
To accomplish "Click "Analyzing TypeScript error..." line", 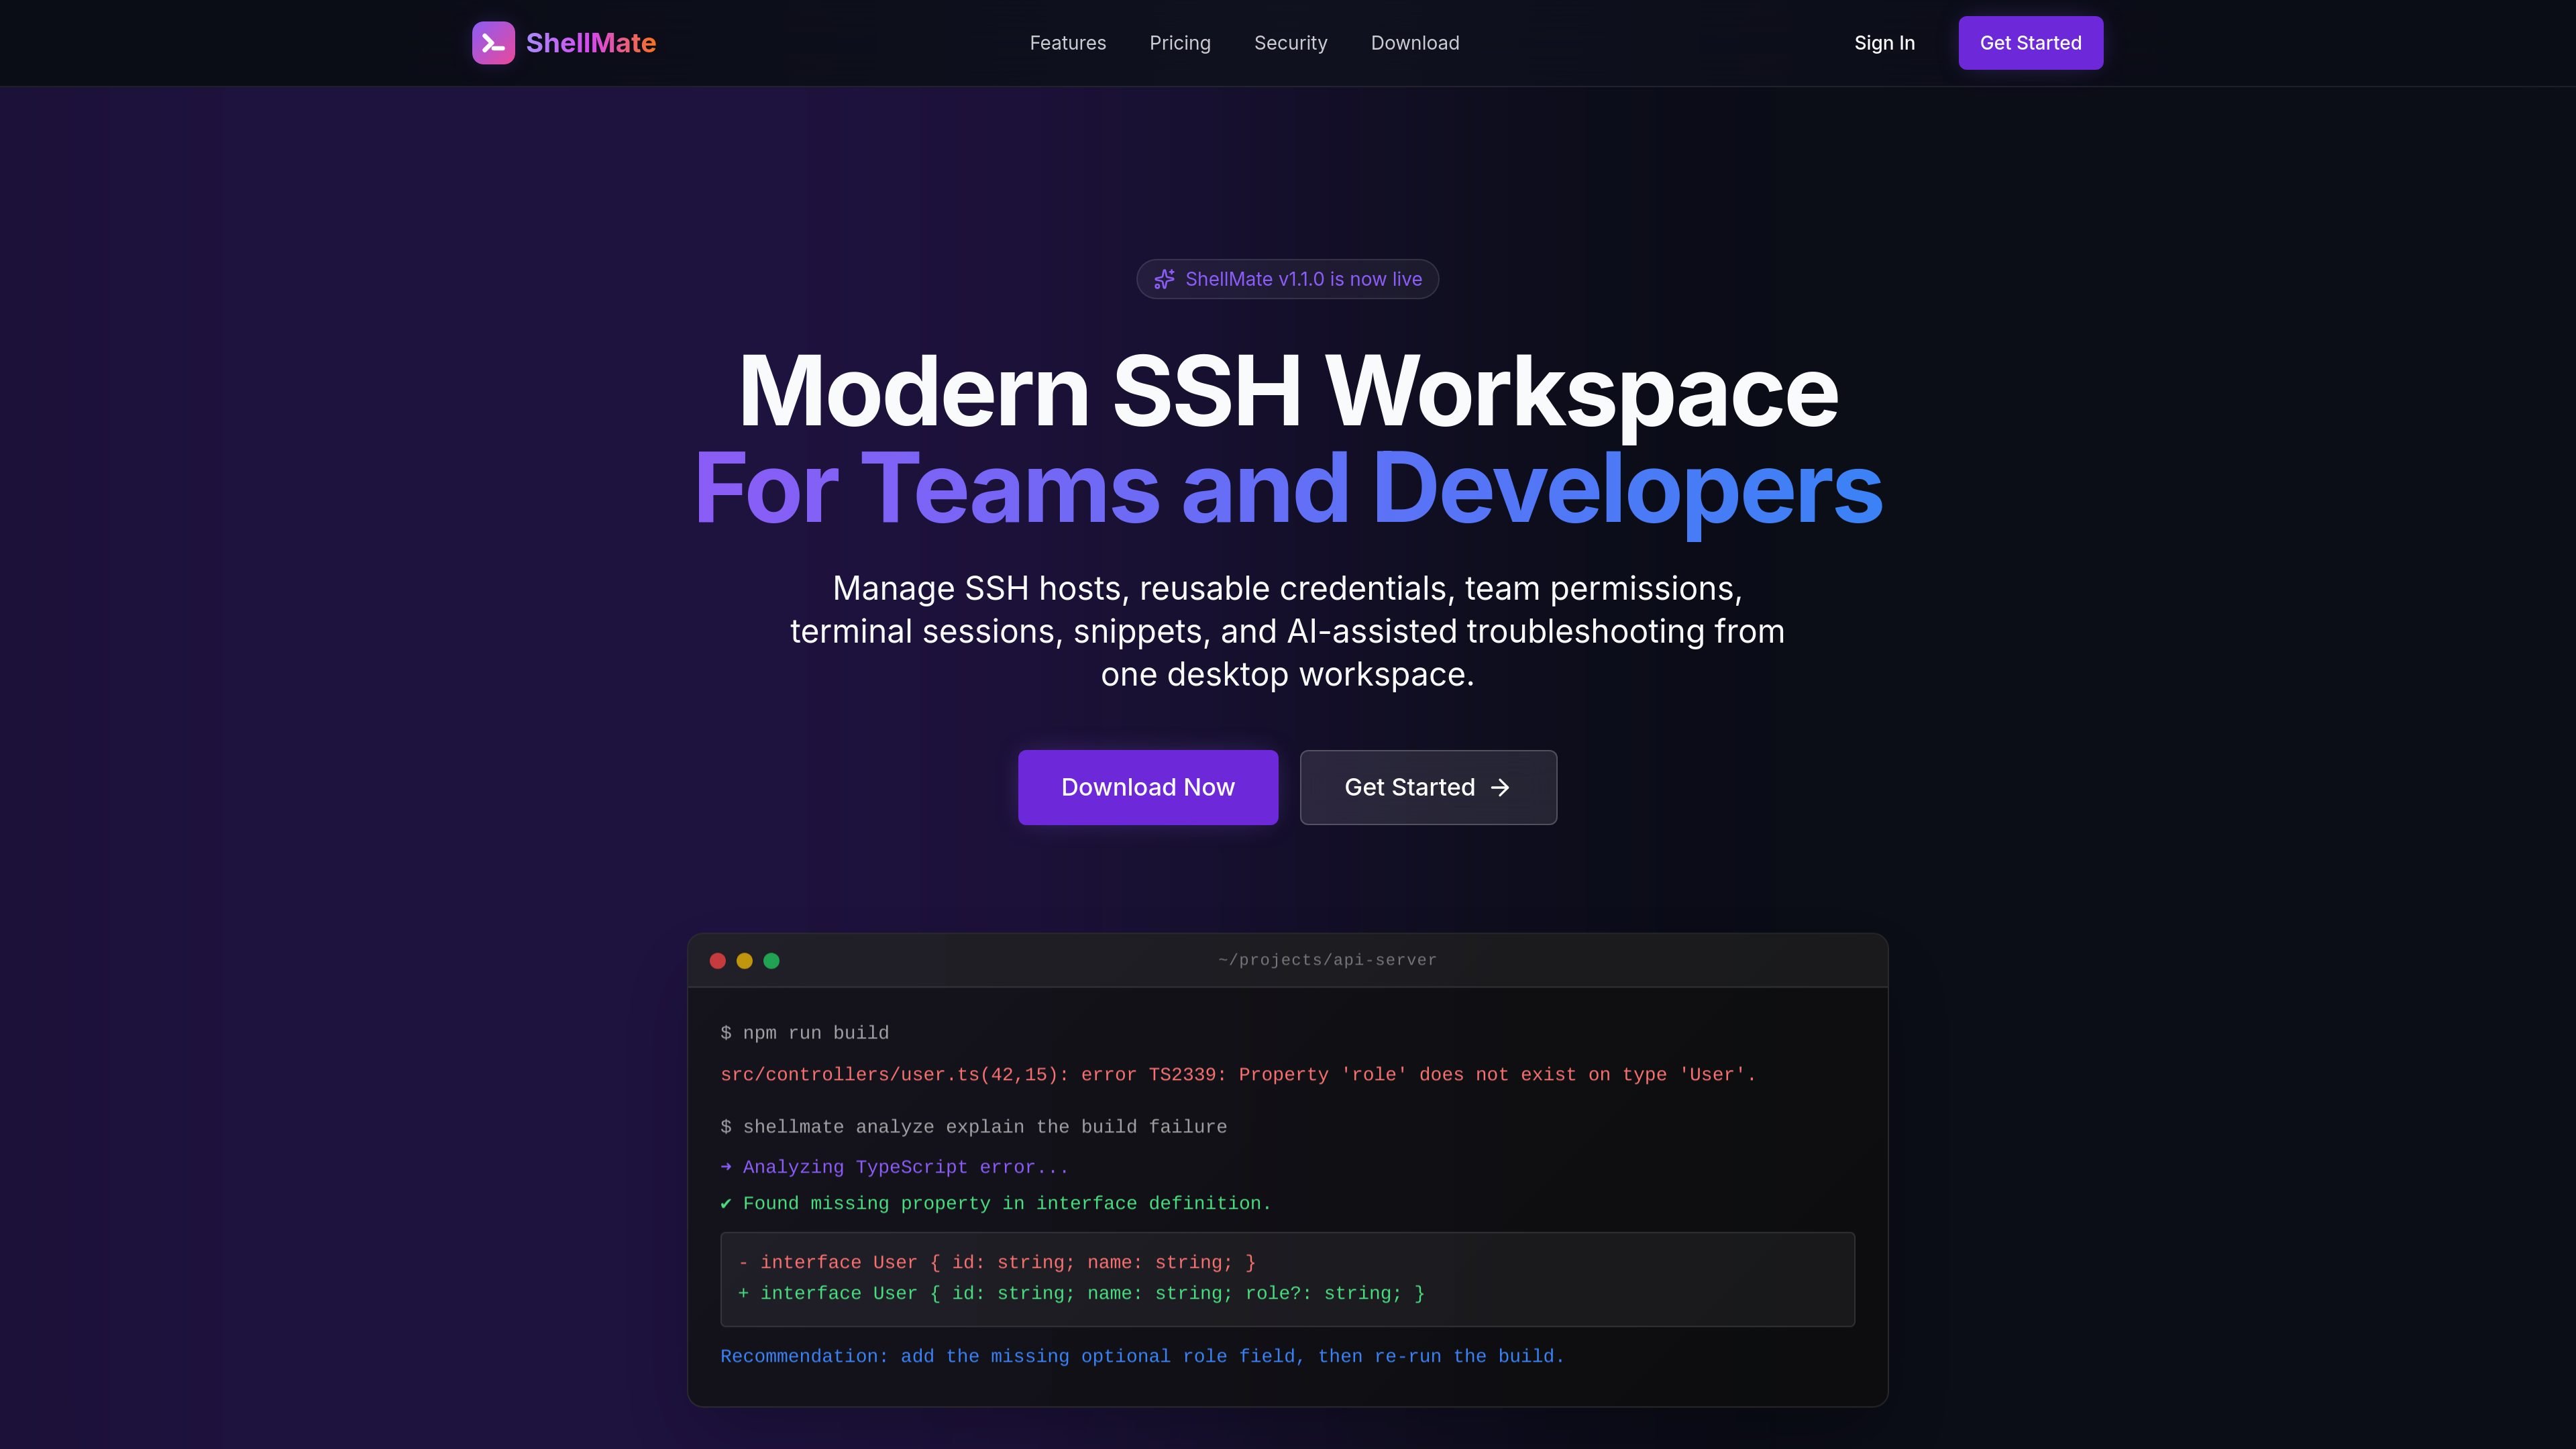I will tap(895, 1167).
